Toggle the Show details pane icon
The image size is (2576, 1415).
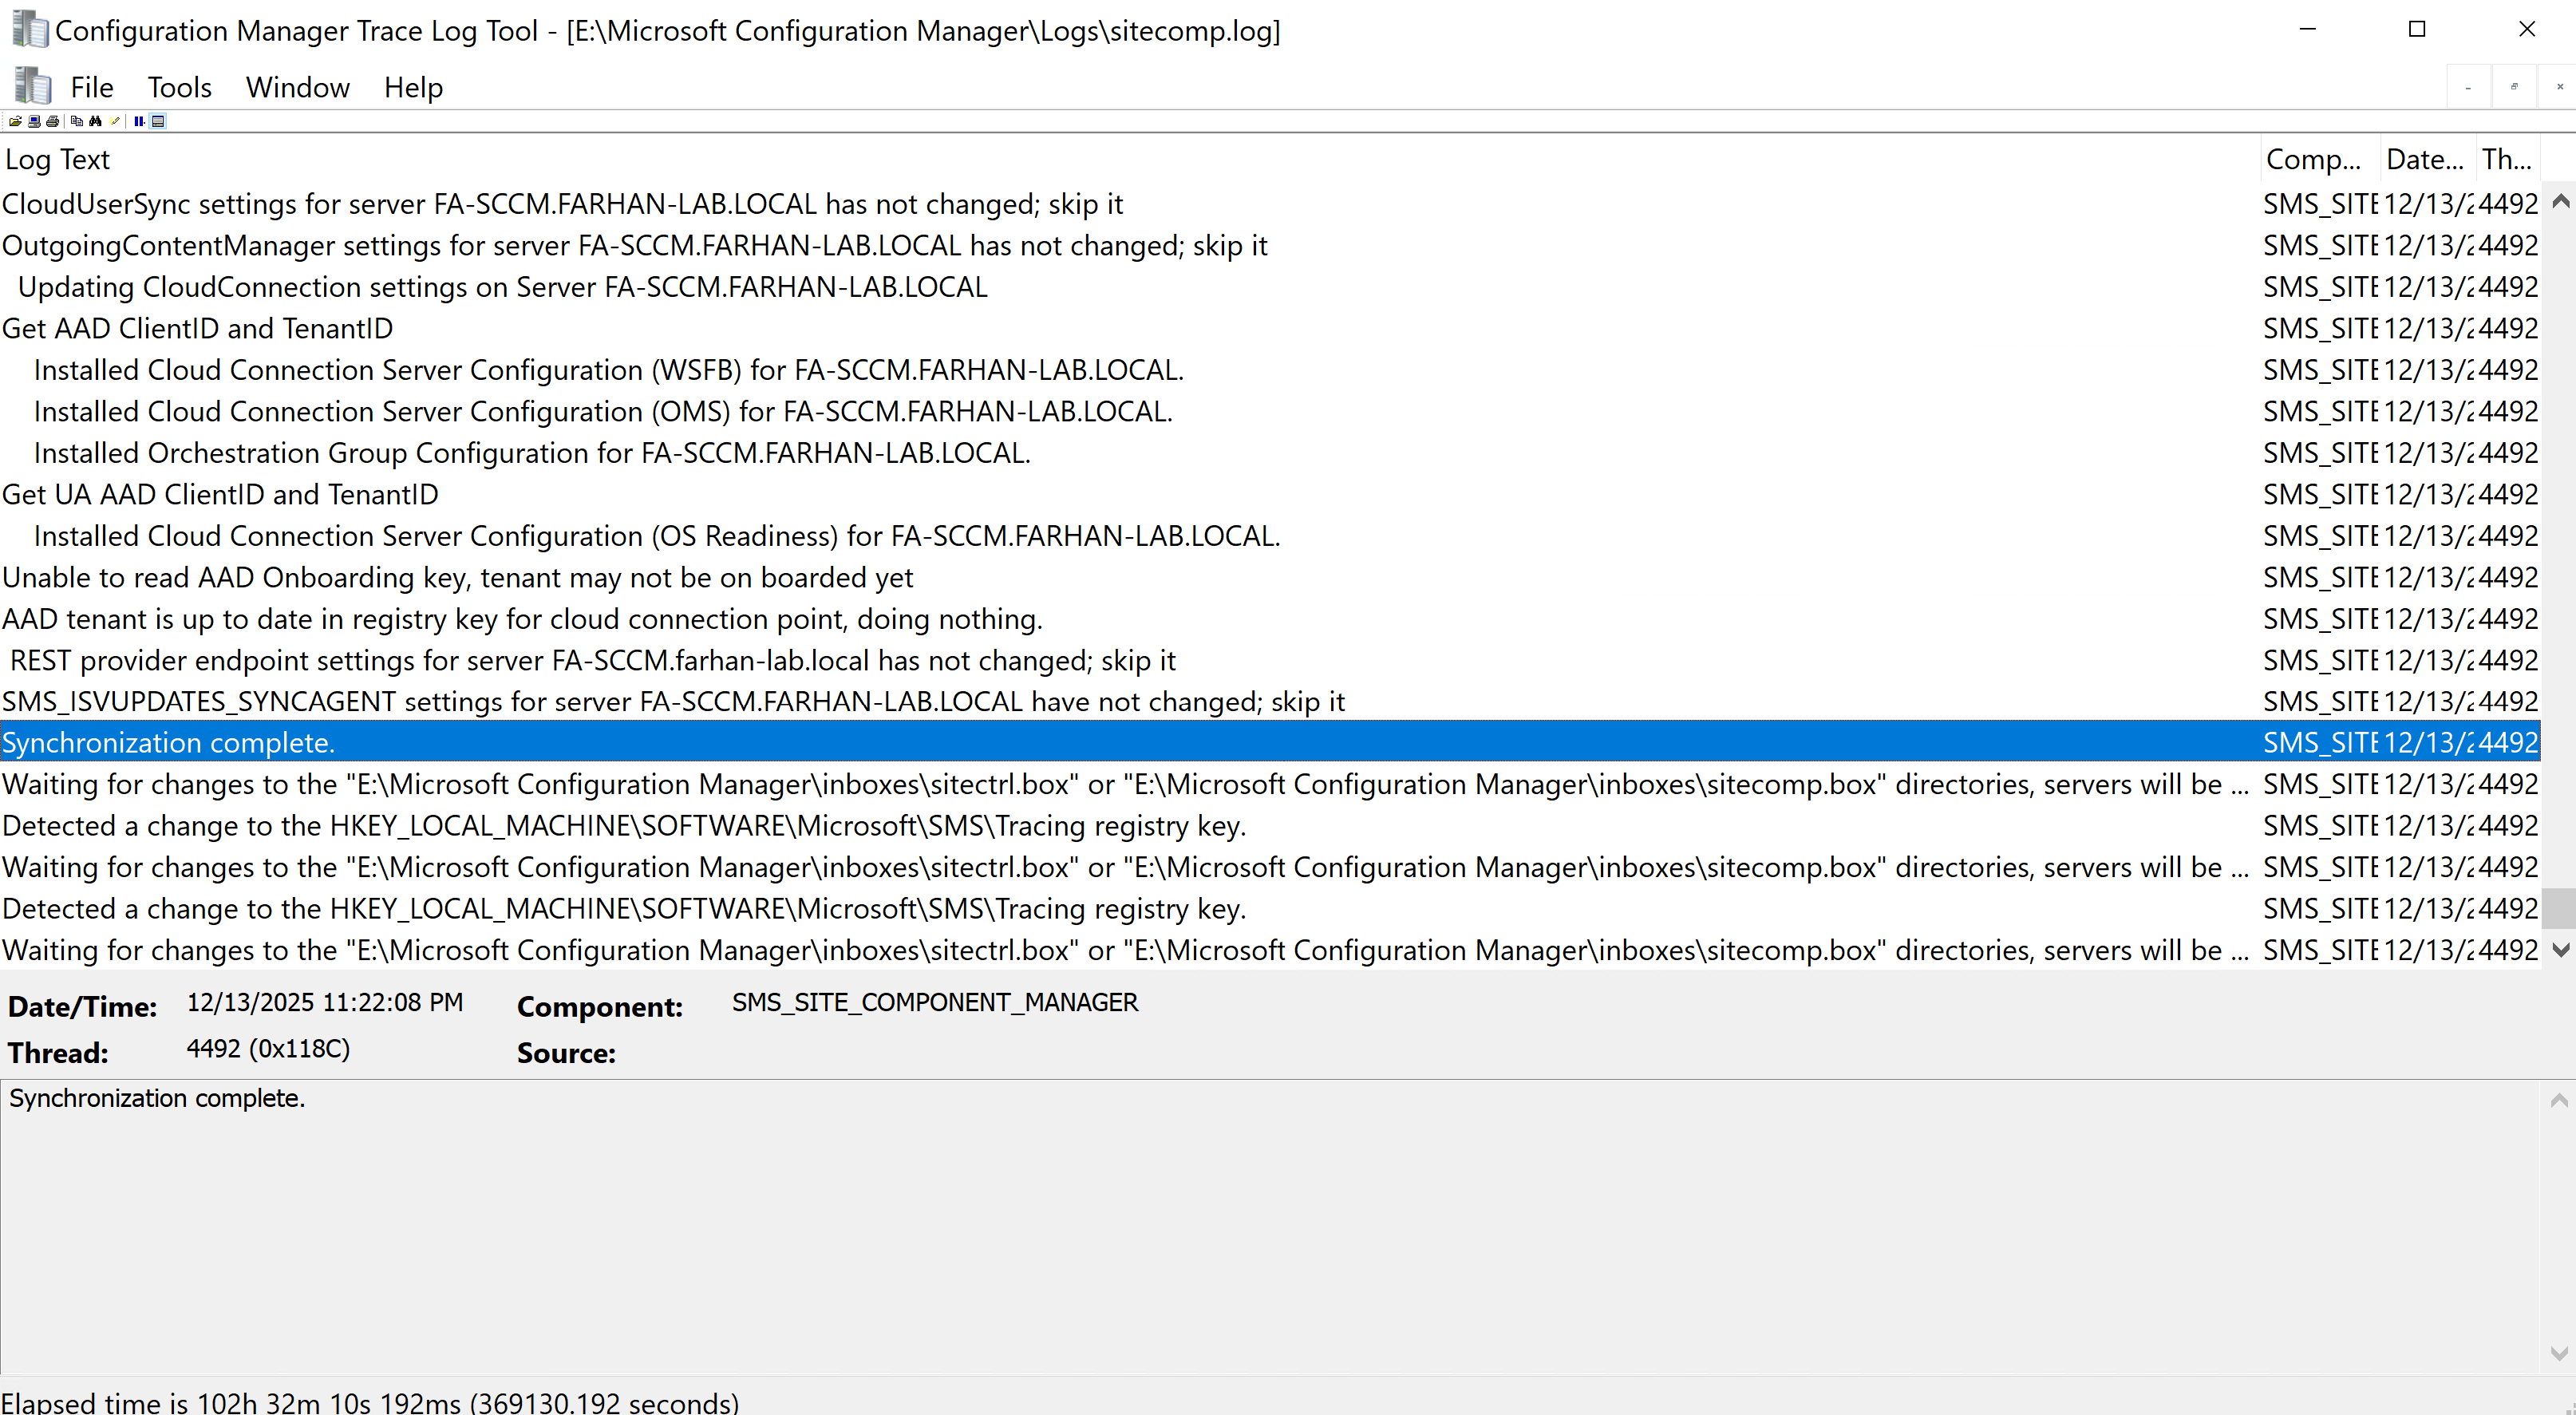pyautogui.click(x=158, y=121)
